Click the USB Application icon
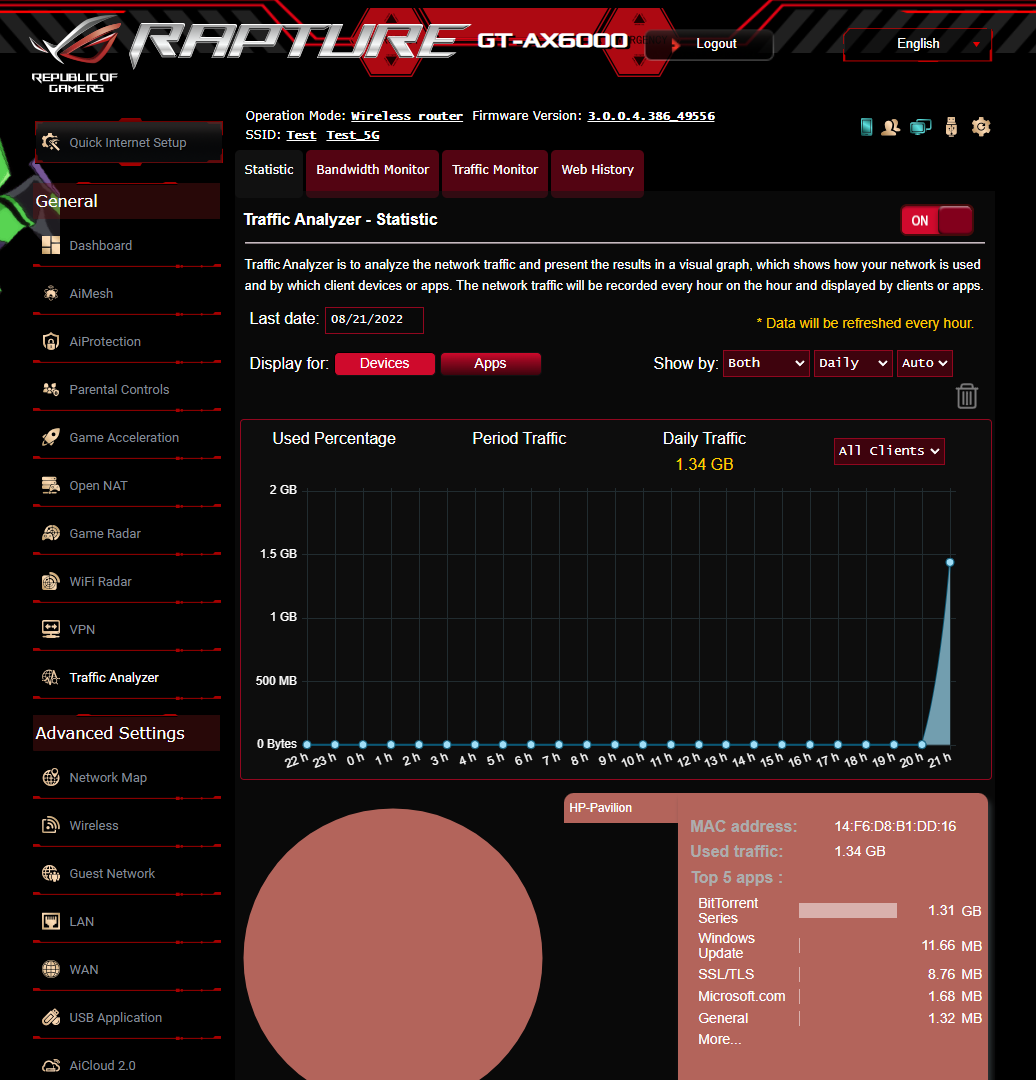 click(x=51, y=1017)
